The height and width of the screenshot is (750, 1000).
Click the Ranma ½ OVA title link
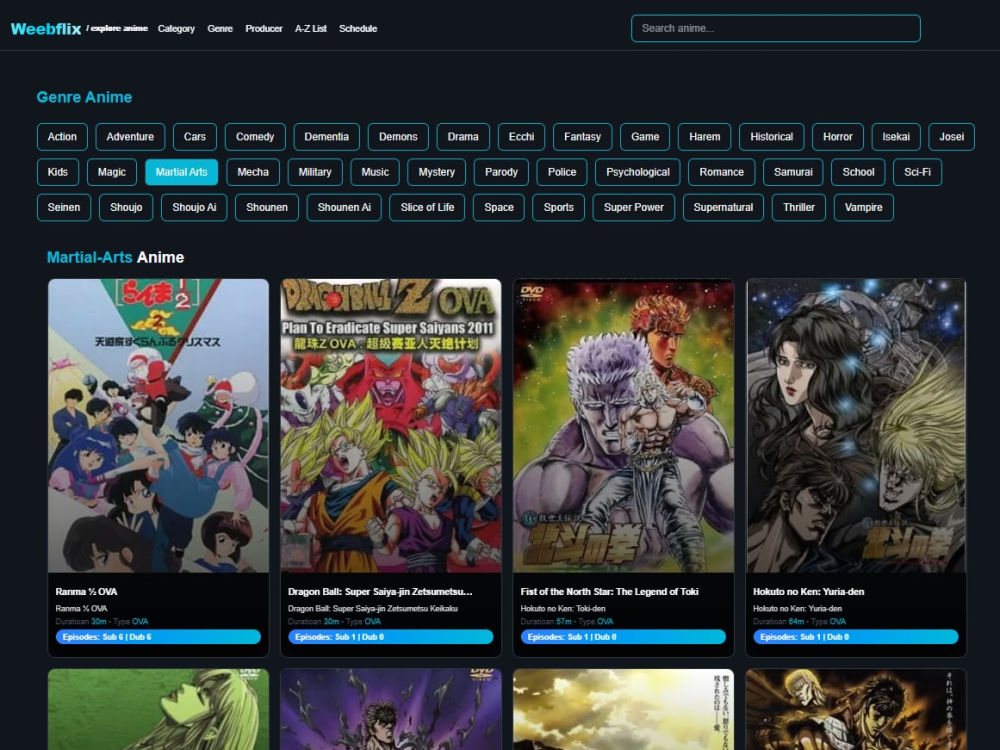click(x=86, y=592)
